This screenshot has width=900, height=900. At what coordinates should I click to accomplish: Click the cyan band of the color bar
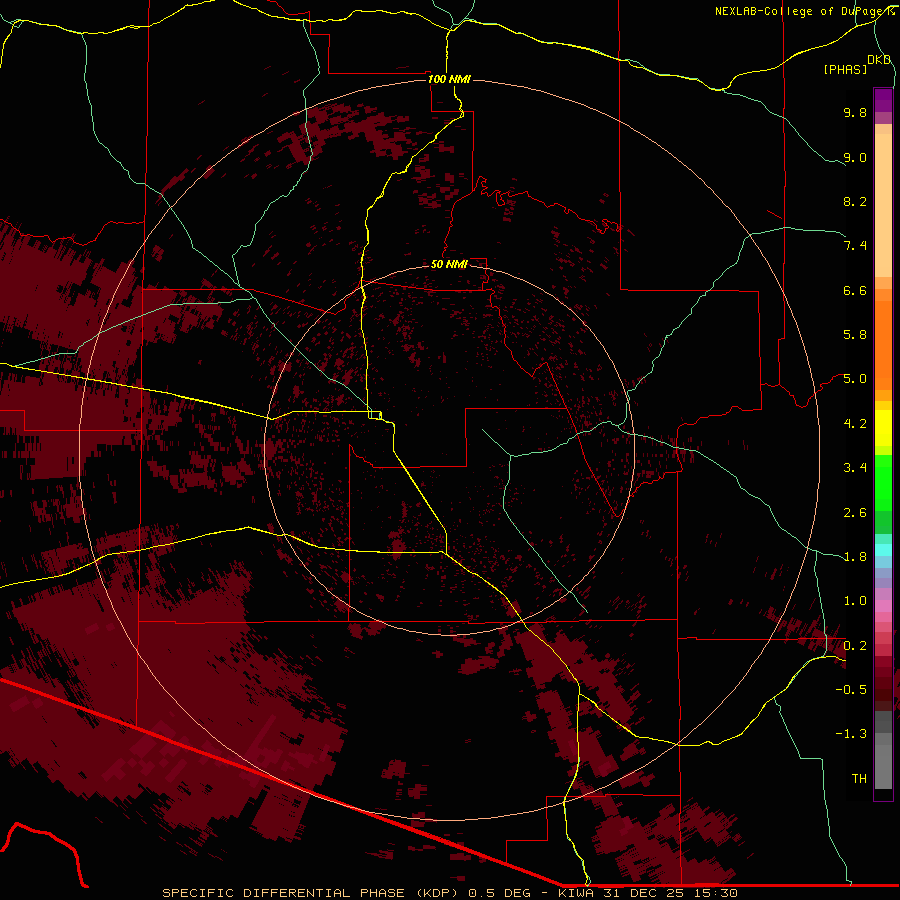(883, 550)
